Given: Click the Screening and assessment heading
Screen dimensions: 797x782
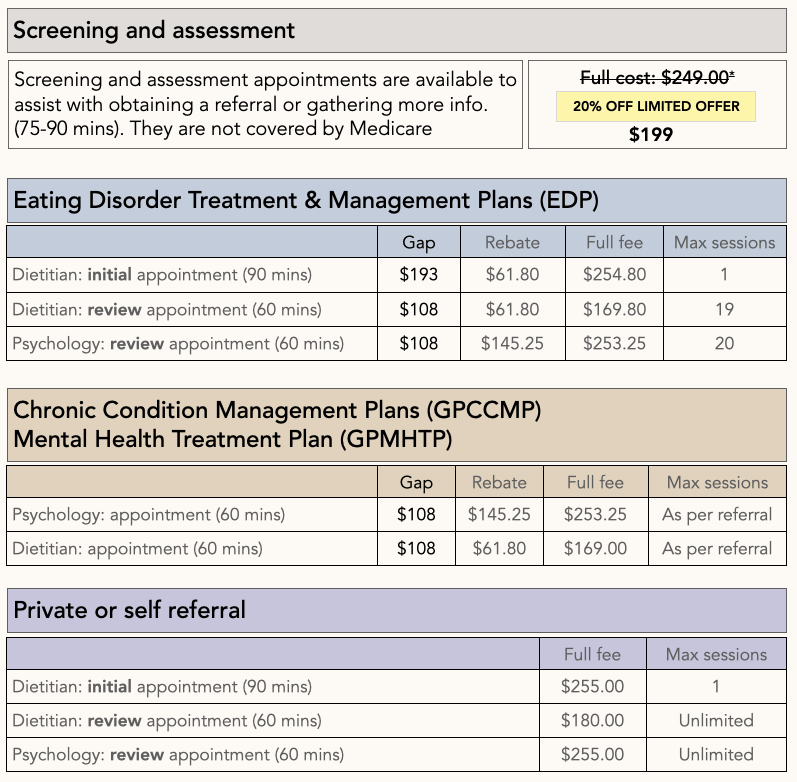Looking at the screenshot, I should coord(154,30).
